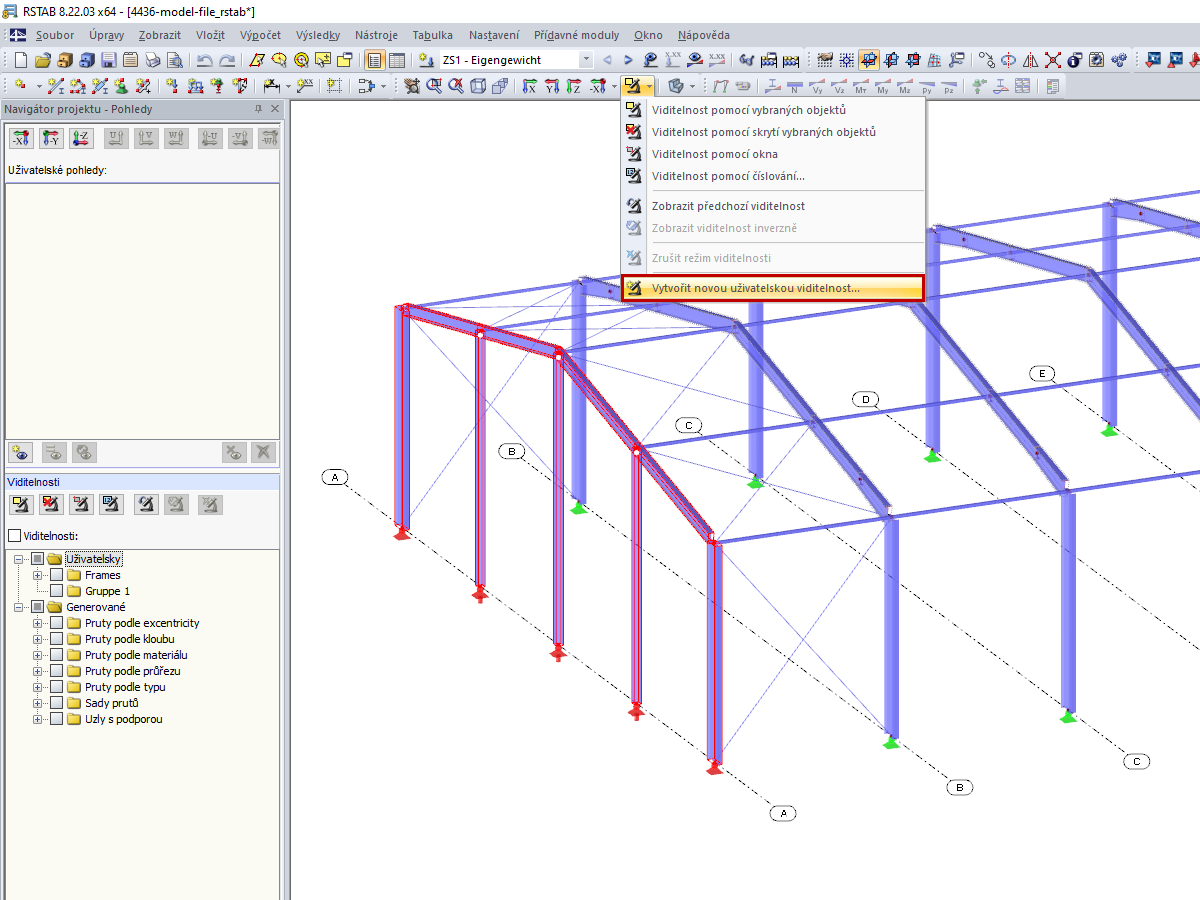Expand the Frames tree node
This screenshot has width=1200, height=900.
[38, 575]
